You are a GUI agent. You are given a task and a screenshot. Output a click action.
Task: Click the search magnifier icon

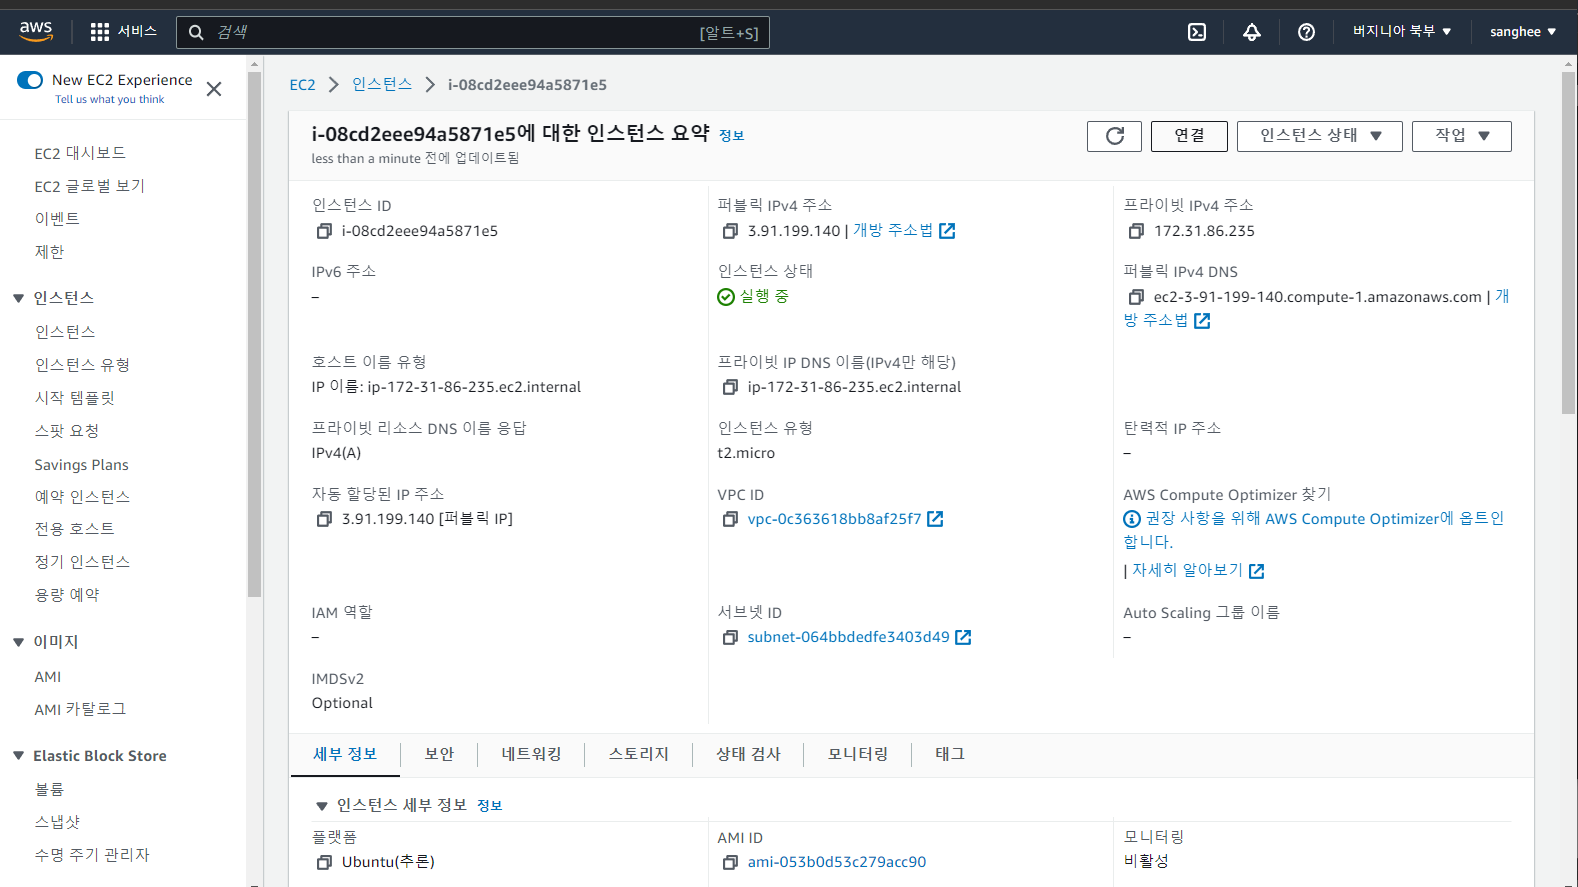(196, 32)
